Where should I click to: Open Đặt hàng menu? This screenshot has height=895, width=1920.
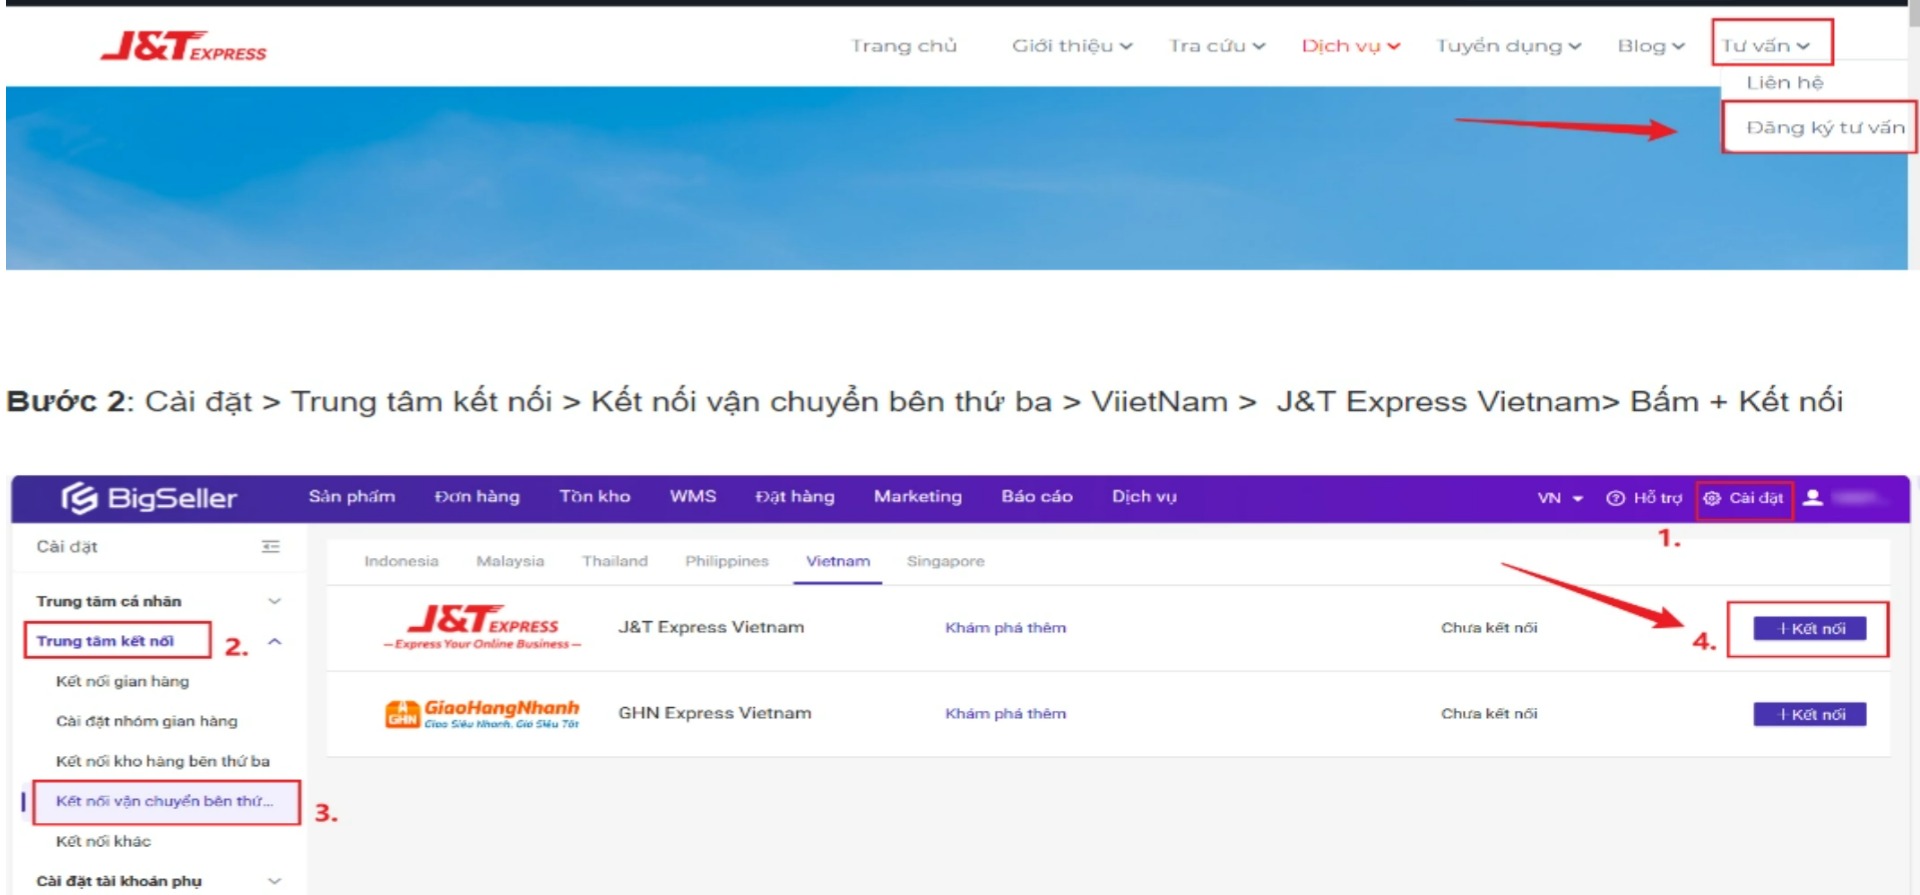pyautogui.click(x=795, y=497)
